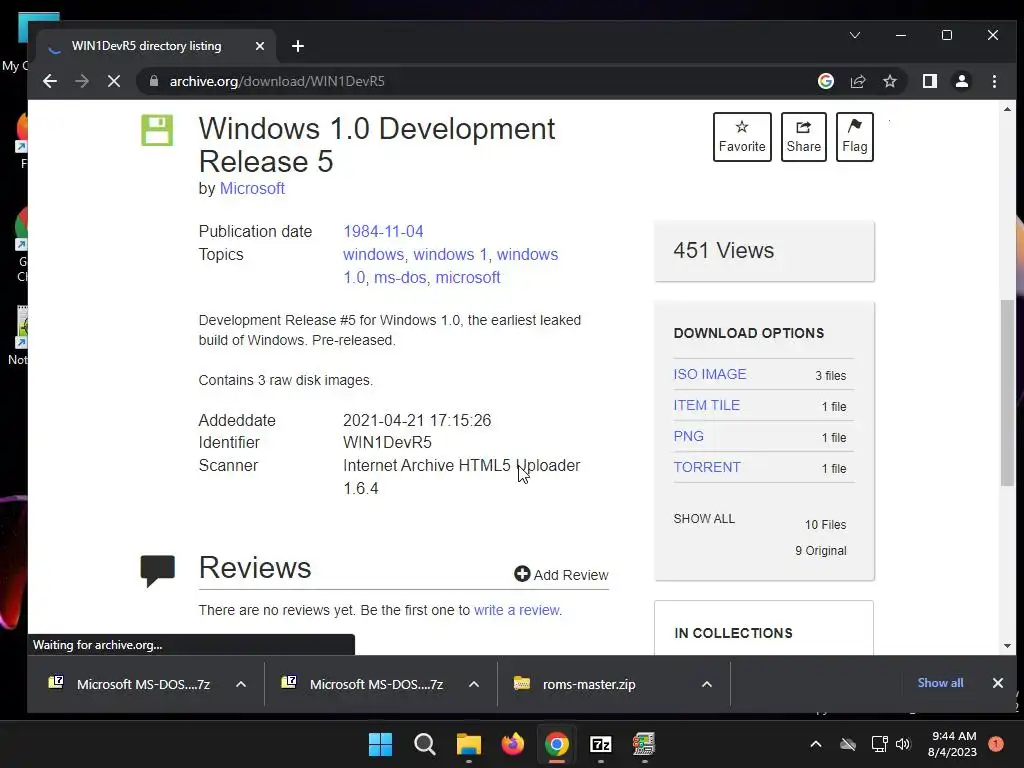Viewport: 1024px width, 768px height.
Task: Click the 451 Views statistic
Action: click(724, 250)
